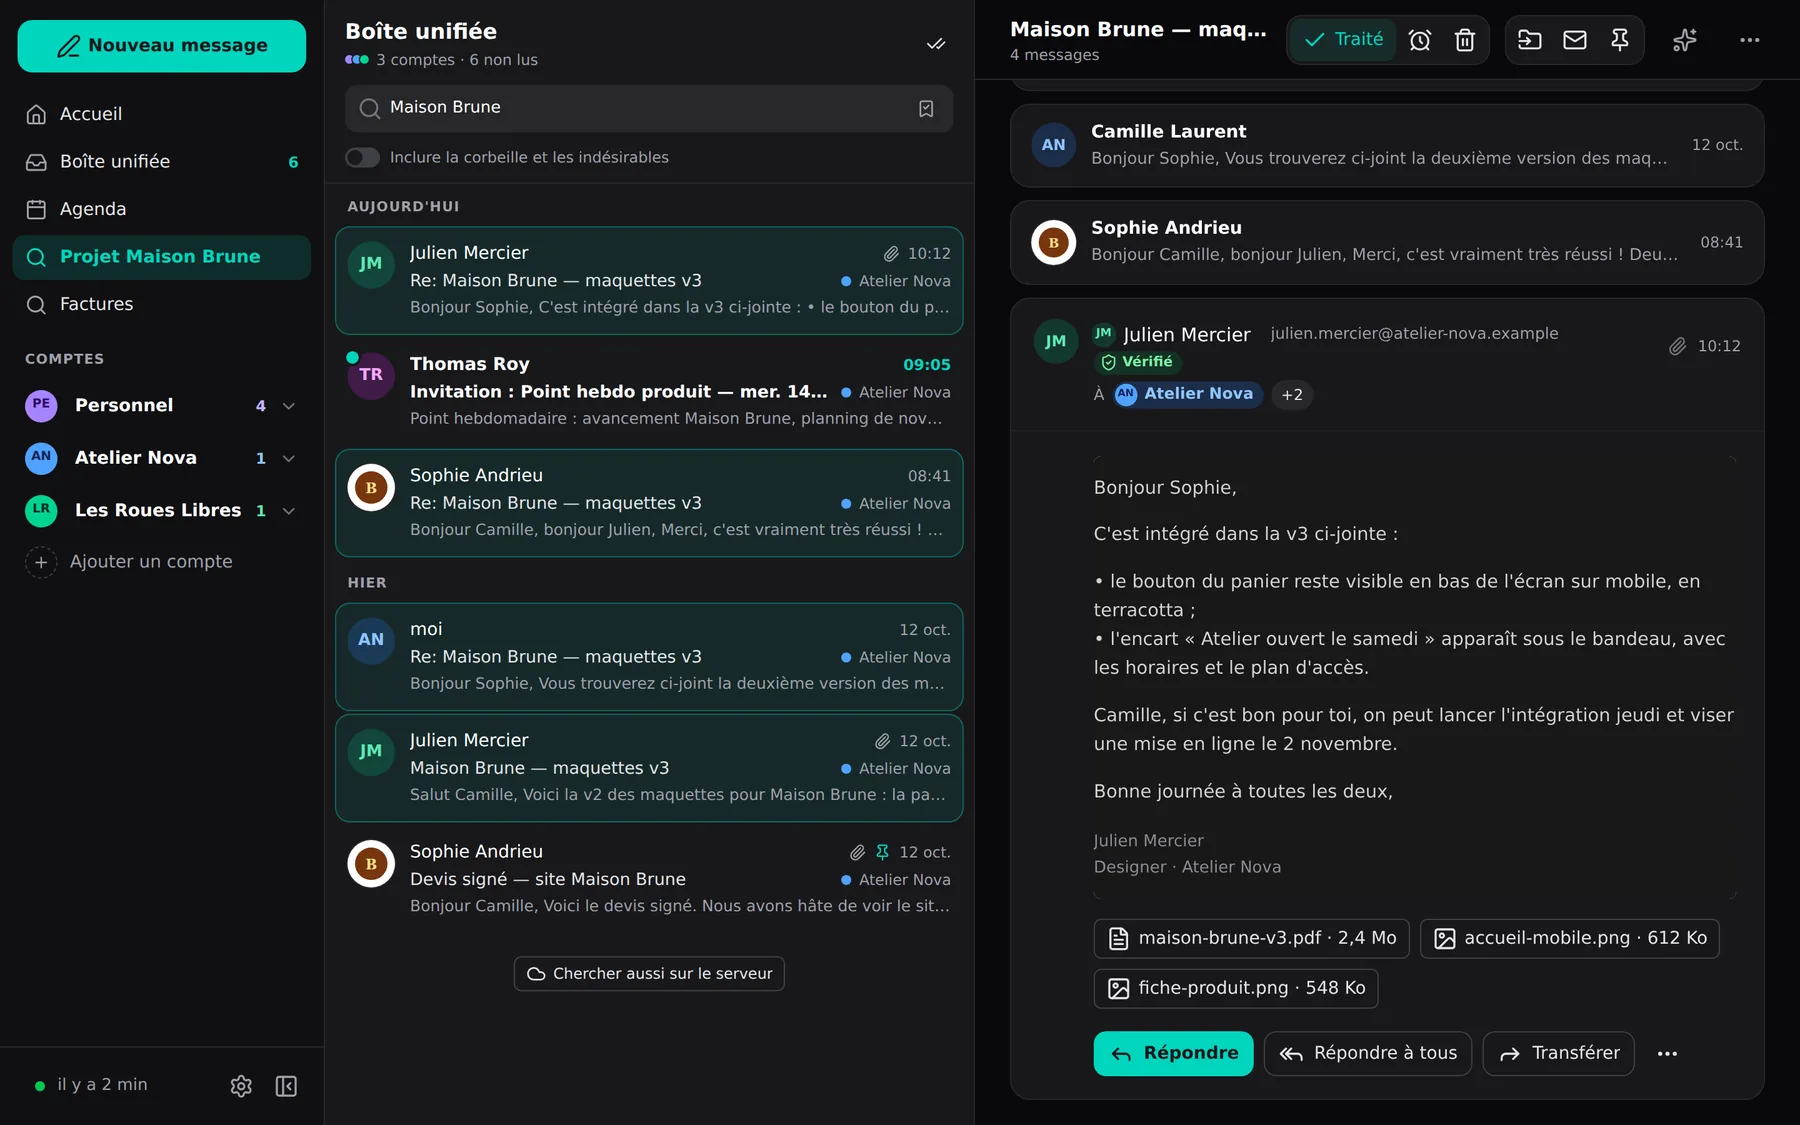Expand Camille Laurent's collapsed message in the thread
This screenshot has height=1125, width=1800.
1387,146
